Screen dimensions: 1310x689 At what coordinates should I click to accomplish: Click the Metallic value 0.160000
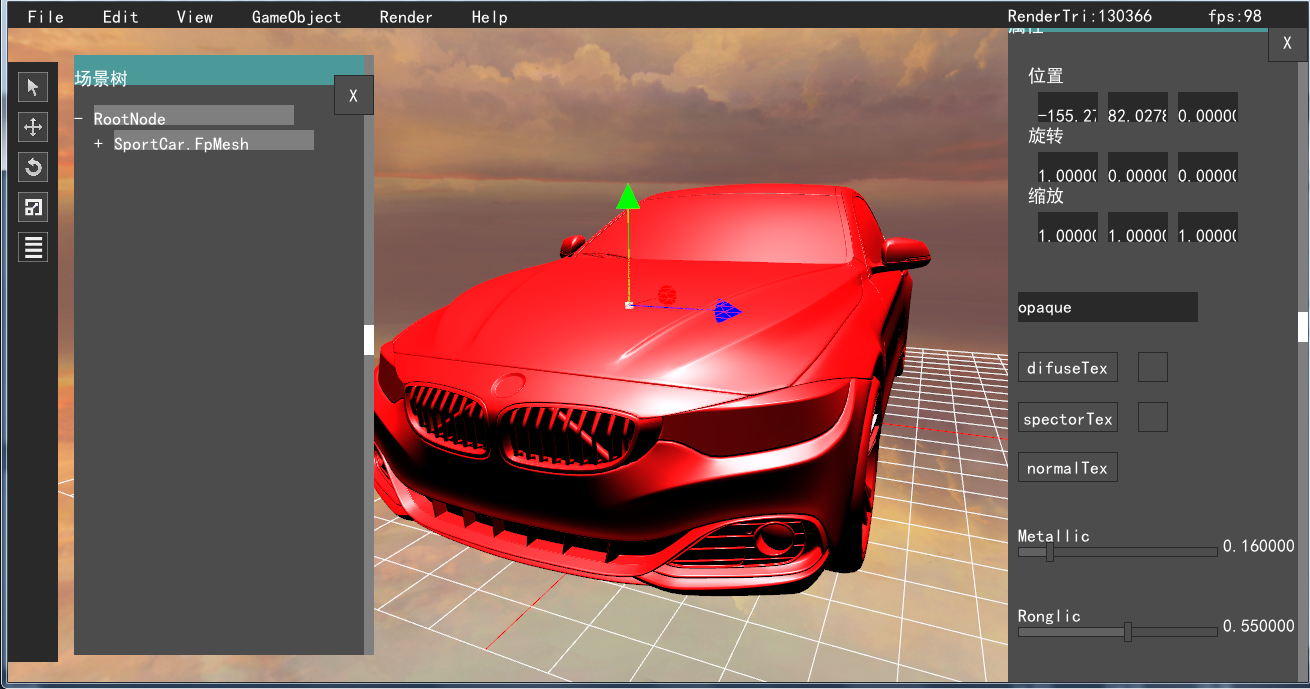click(x=1259, y=546)
